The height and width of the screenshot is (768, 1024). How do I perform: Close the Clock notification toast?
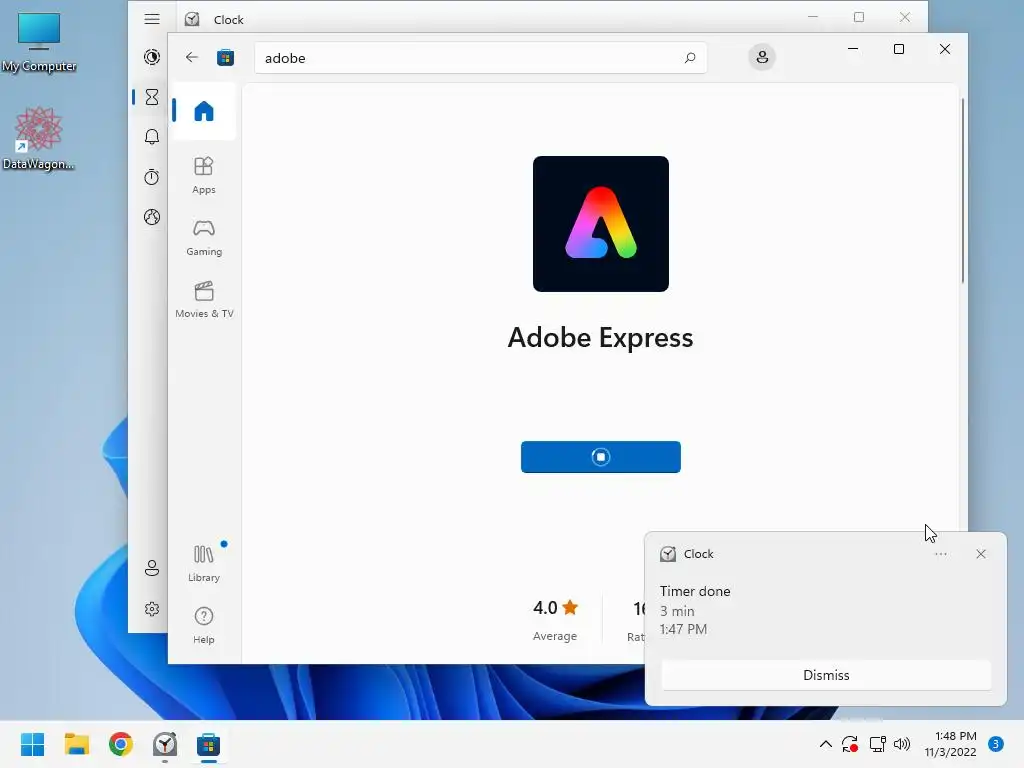981,554
